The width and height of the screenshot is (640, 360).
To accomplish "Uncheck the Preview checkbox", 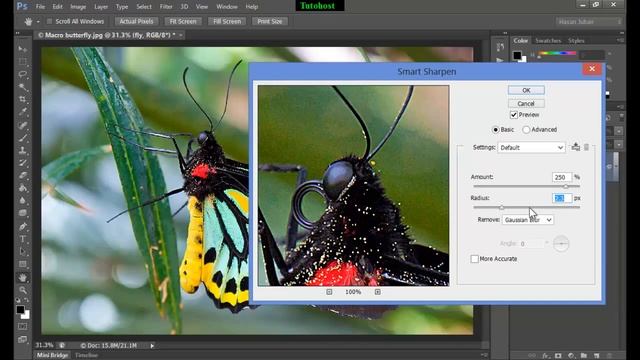I will click(514, 115).
